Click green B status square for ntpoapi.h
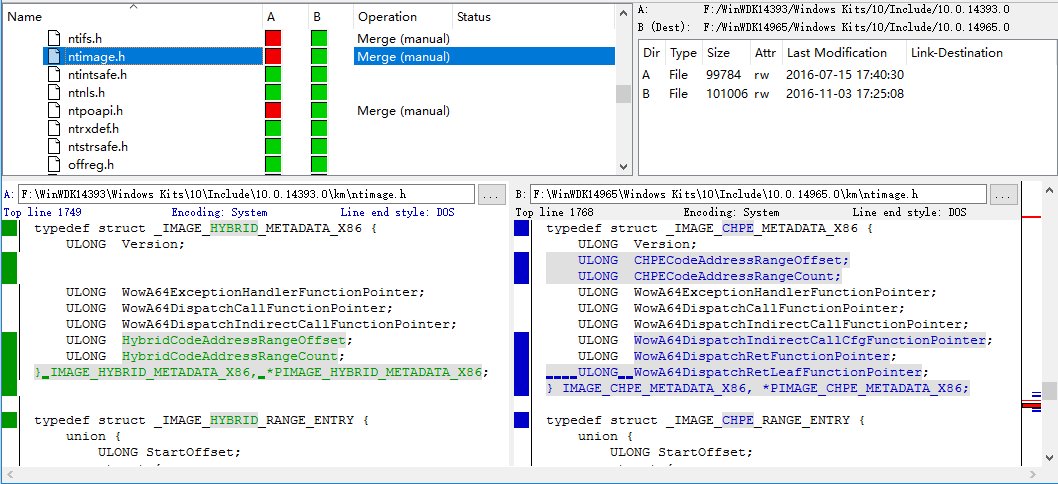 pyautogui.click(x=319, y=111)
